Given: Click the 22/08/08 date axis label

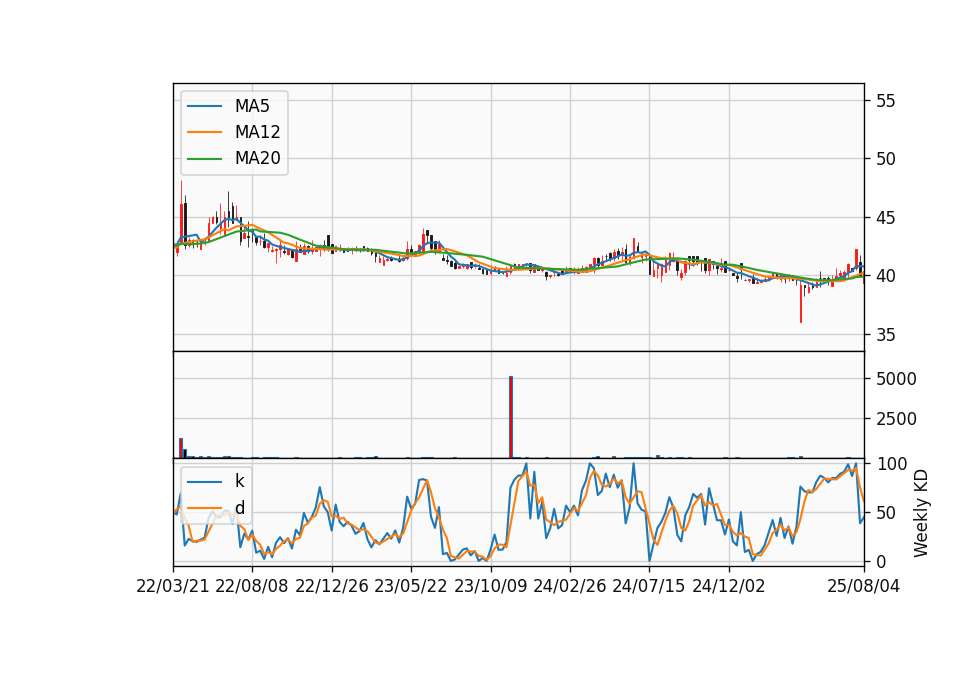Looking at the screenshot, I should point(252,586).
